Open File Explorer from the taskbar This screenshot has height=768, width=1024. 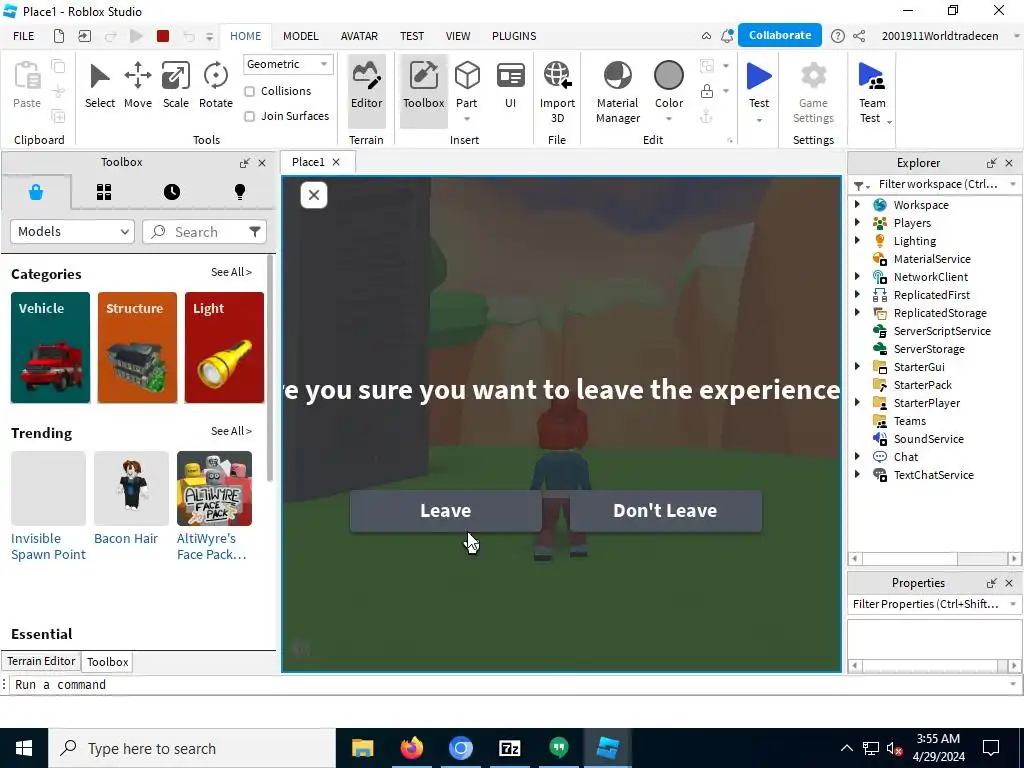pyautogui.click(x=362, y=748)
